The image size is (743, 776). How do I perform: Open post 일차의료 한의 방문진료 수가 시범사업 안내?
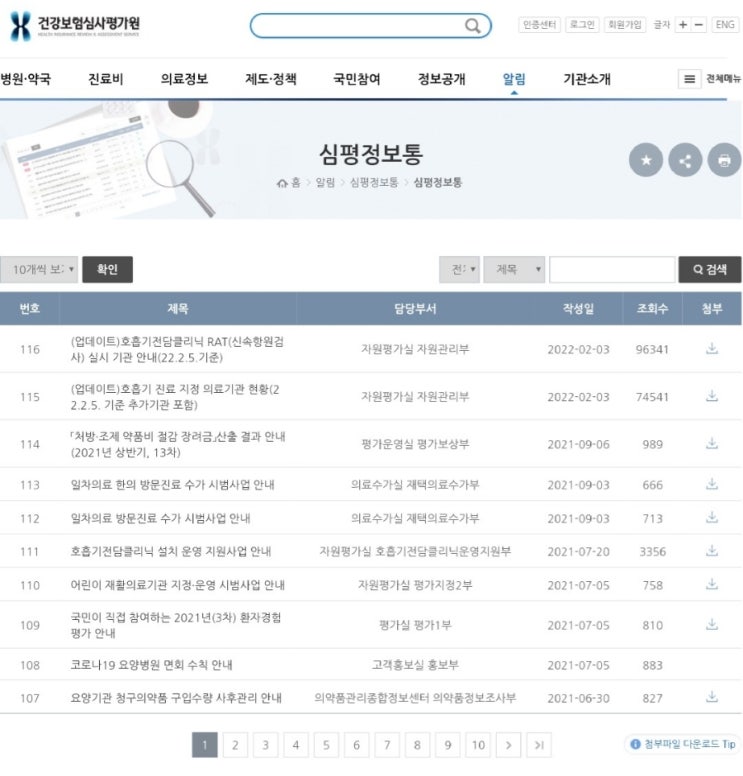coord(172,485)
